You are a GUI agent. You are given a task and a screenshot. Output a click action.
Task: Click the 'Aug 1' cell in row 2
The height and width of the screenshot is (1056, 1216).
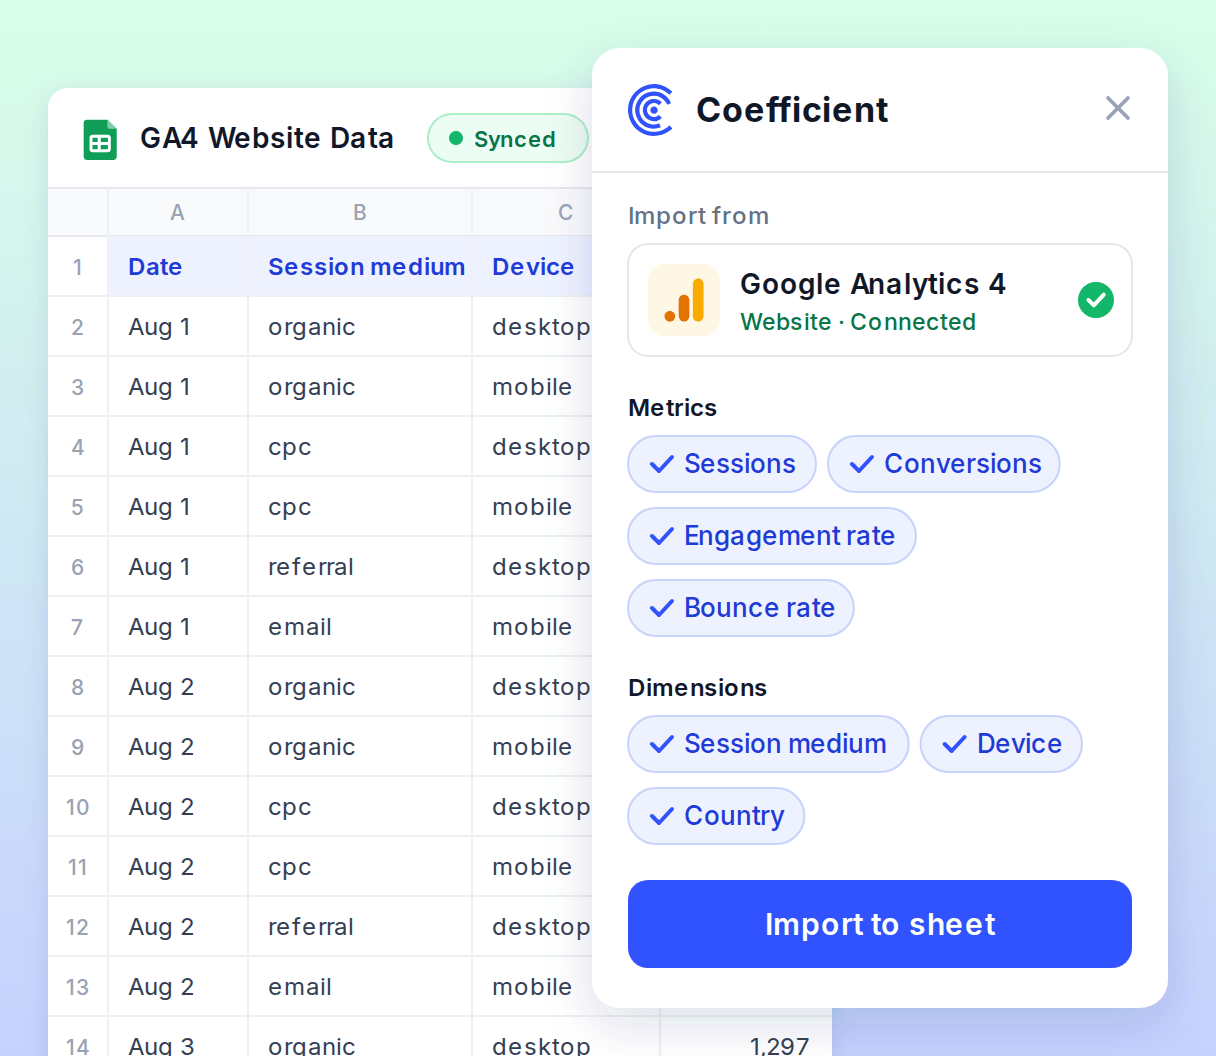coord(178,327)
